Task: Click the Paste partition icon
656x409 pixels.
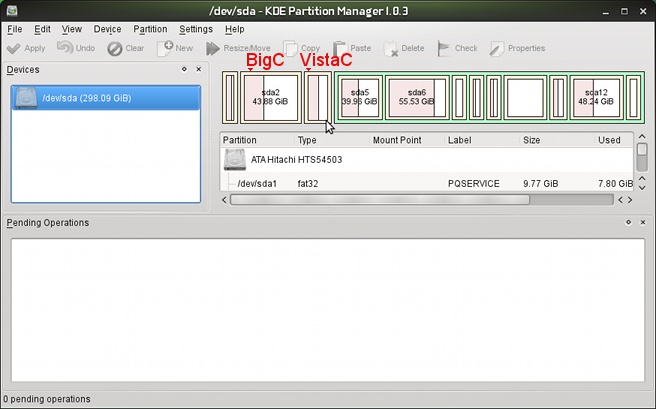Action: pyautogui.click(x=340, y=48)
